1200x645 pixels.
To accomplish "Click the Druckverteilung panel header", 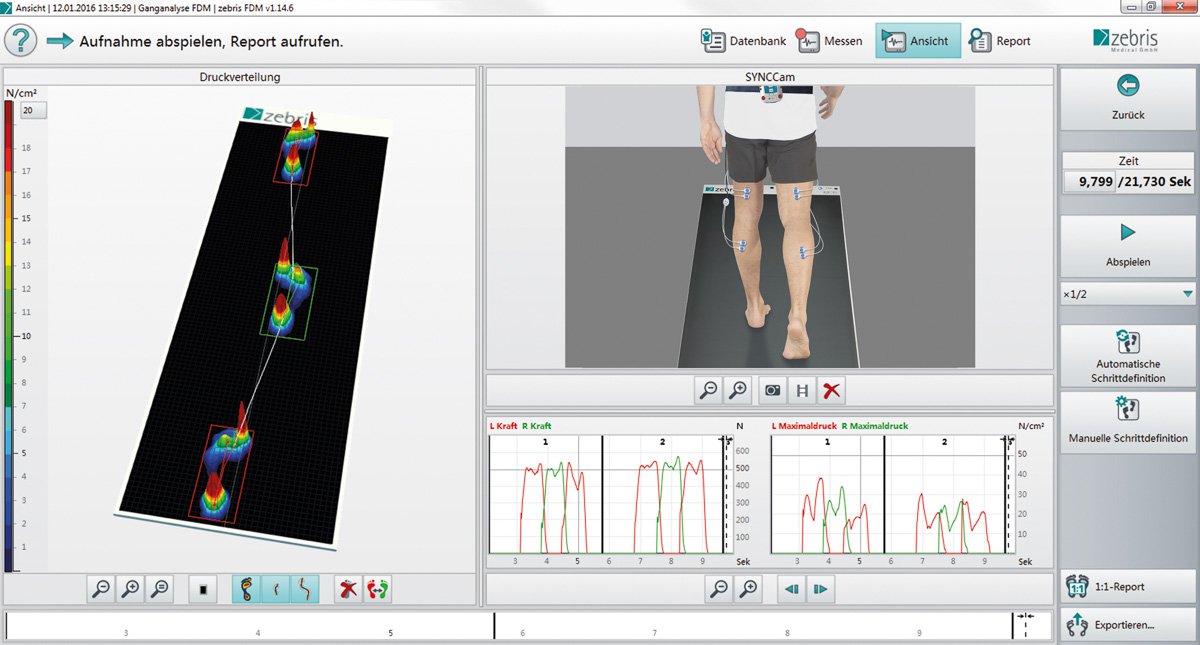I will click(x=239, y=77).
